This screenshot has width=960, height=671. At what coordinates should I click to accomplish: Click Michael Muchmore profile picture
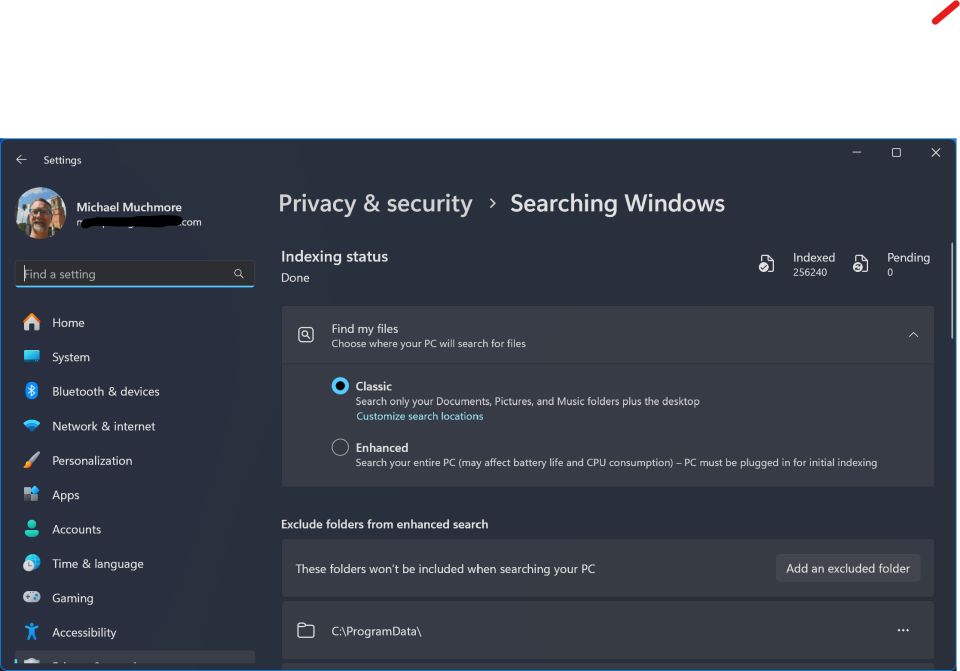(x=41, y=213)
